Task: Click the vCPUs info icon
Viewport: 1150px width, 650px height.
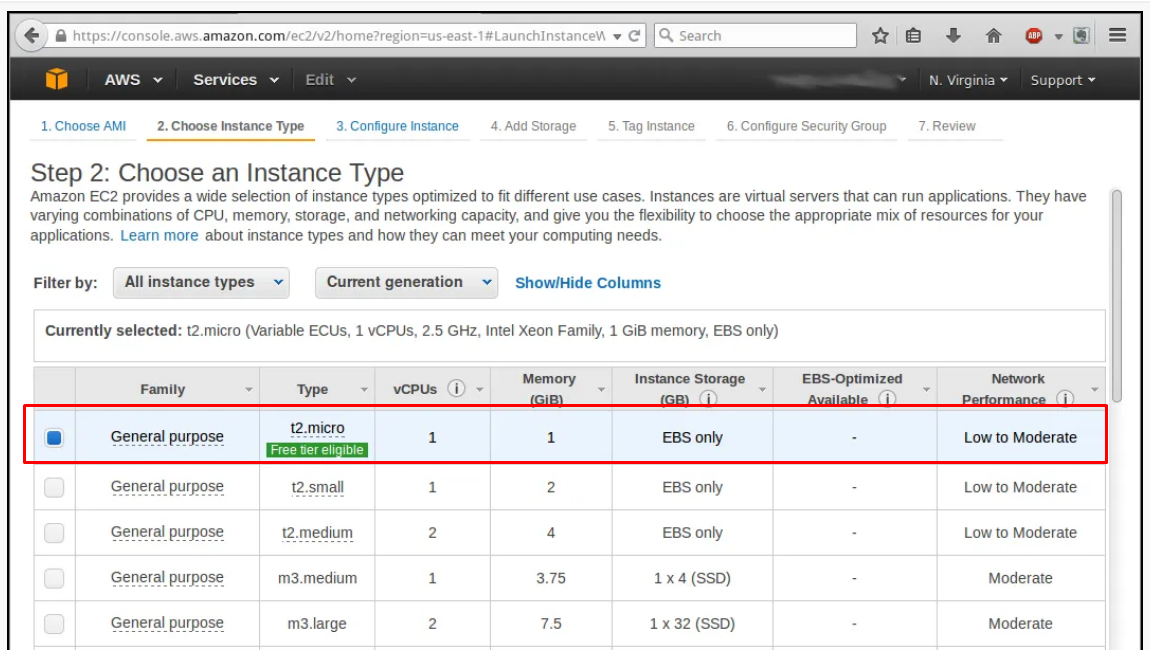Action: coord(456,388)
